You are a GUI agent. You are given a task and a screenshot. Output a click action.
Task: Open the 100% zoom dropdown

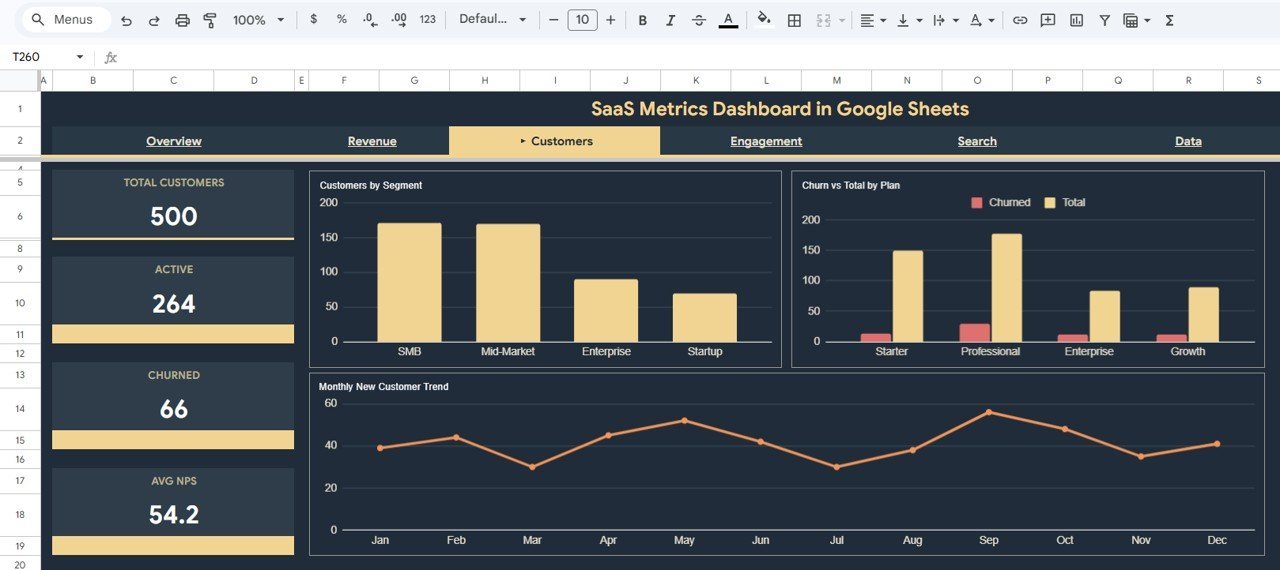pos(258,20)
